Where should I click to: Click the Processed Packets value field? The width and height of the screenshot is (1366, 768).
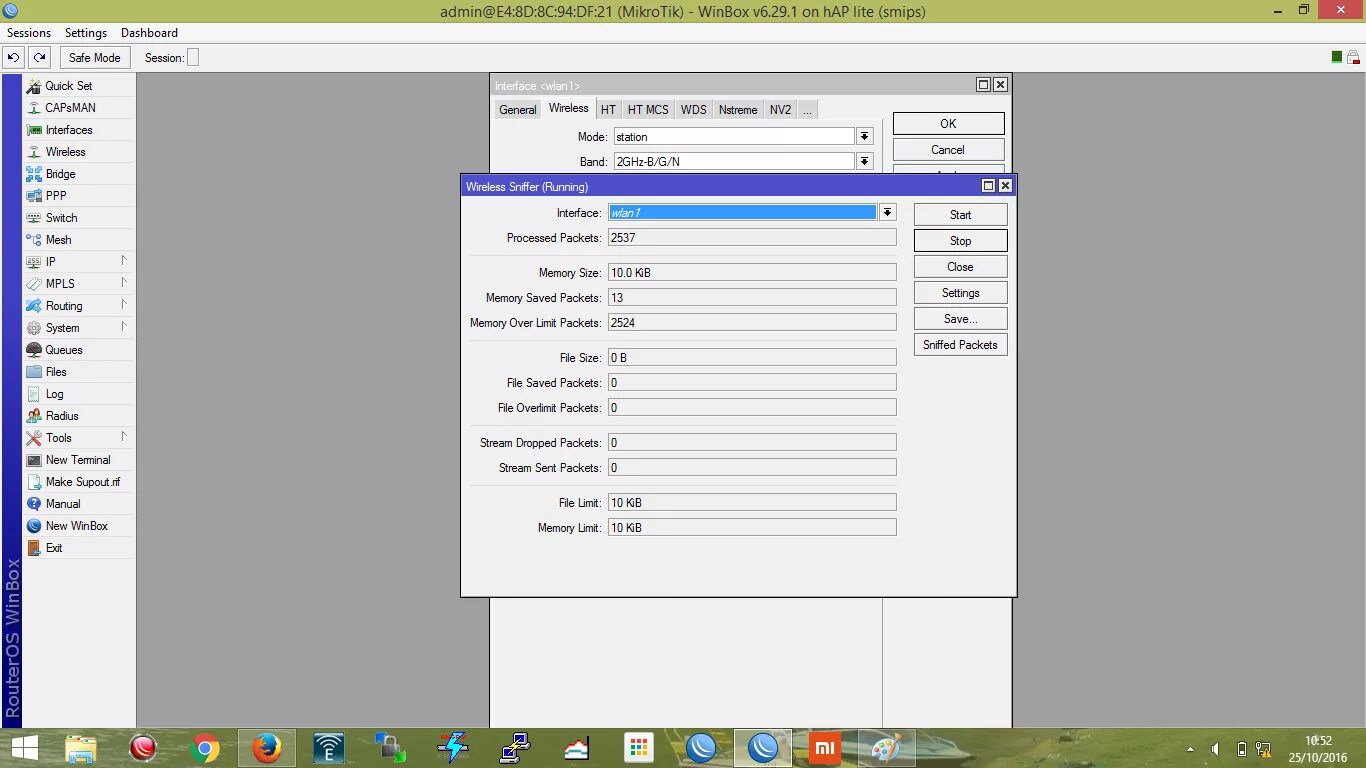752,238
